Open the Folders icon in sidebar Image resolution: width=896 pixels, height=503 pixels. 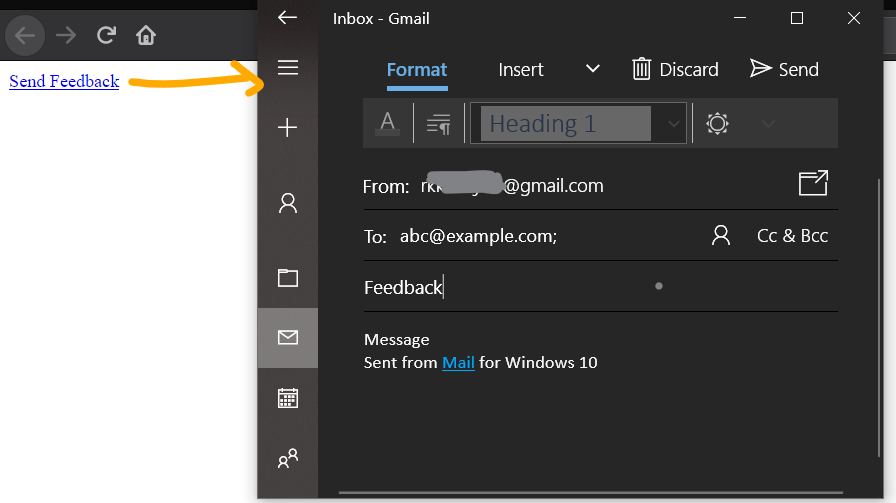click(x=288, y=278)
